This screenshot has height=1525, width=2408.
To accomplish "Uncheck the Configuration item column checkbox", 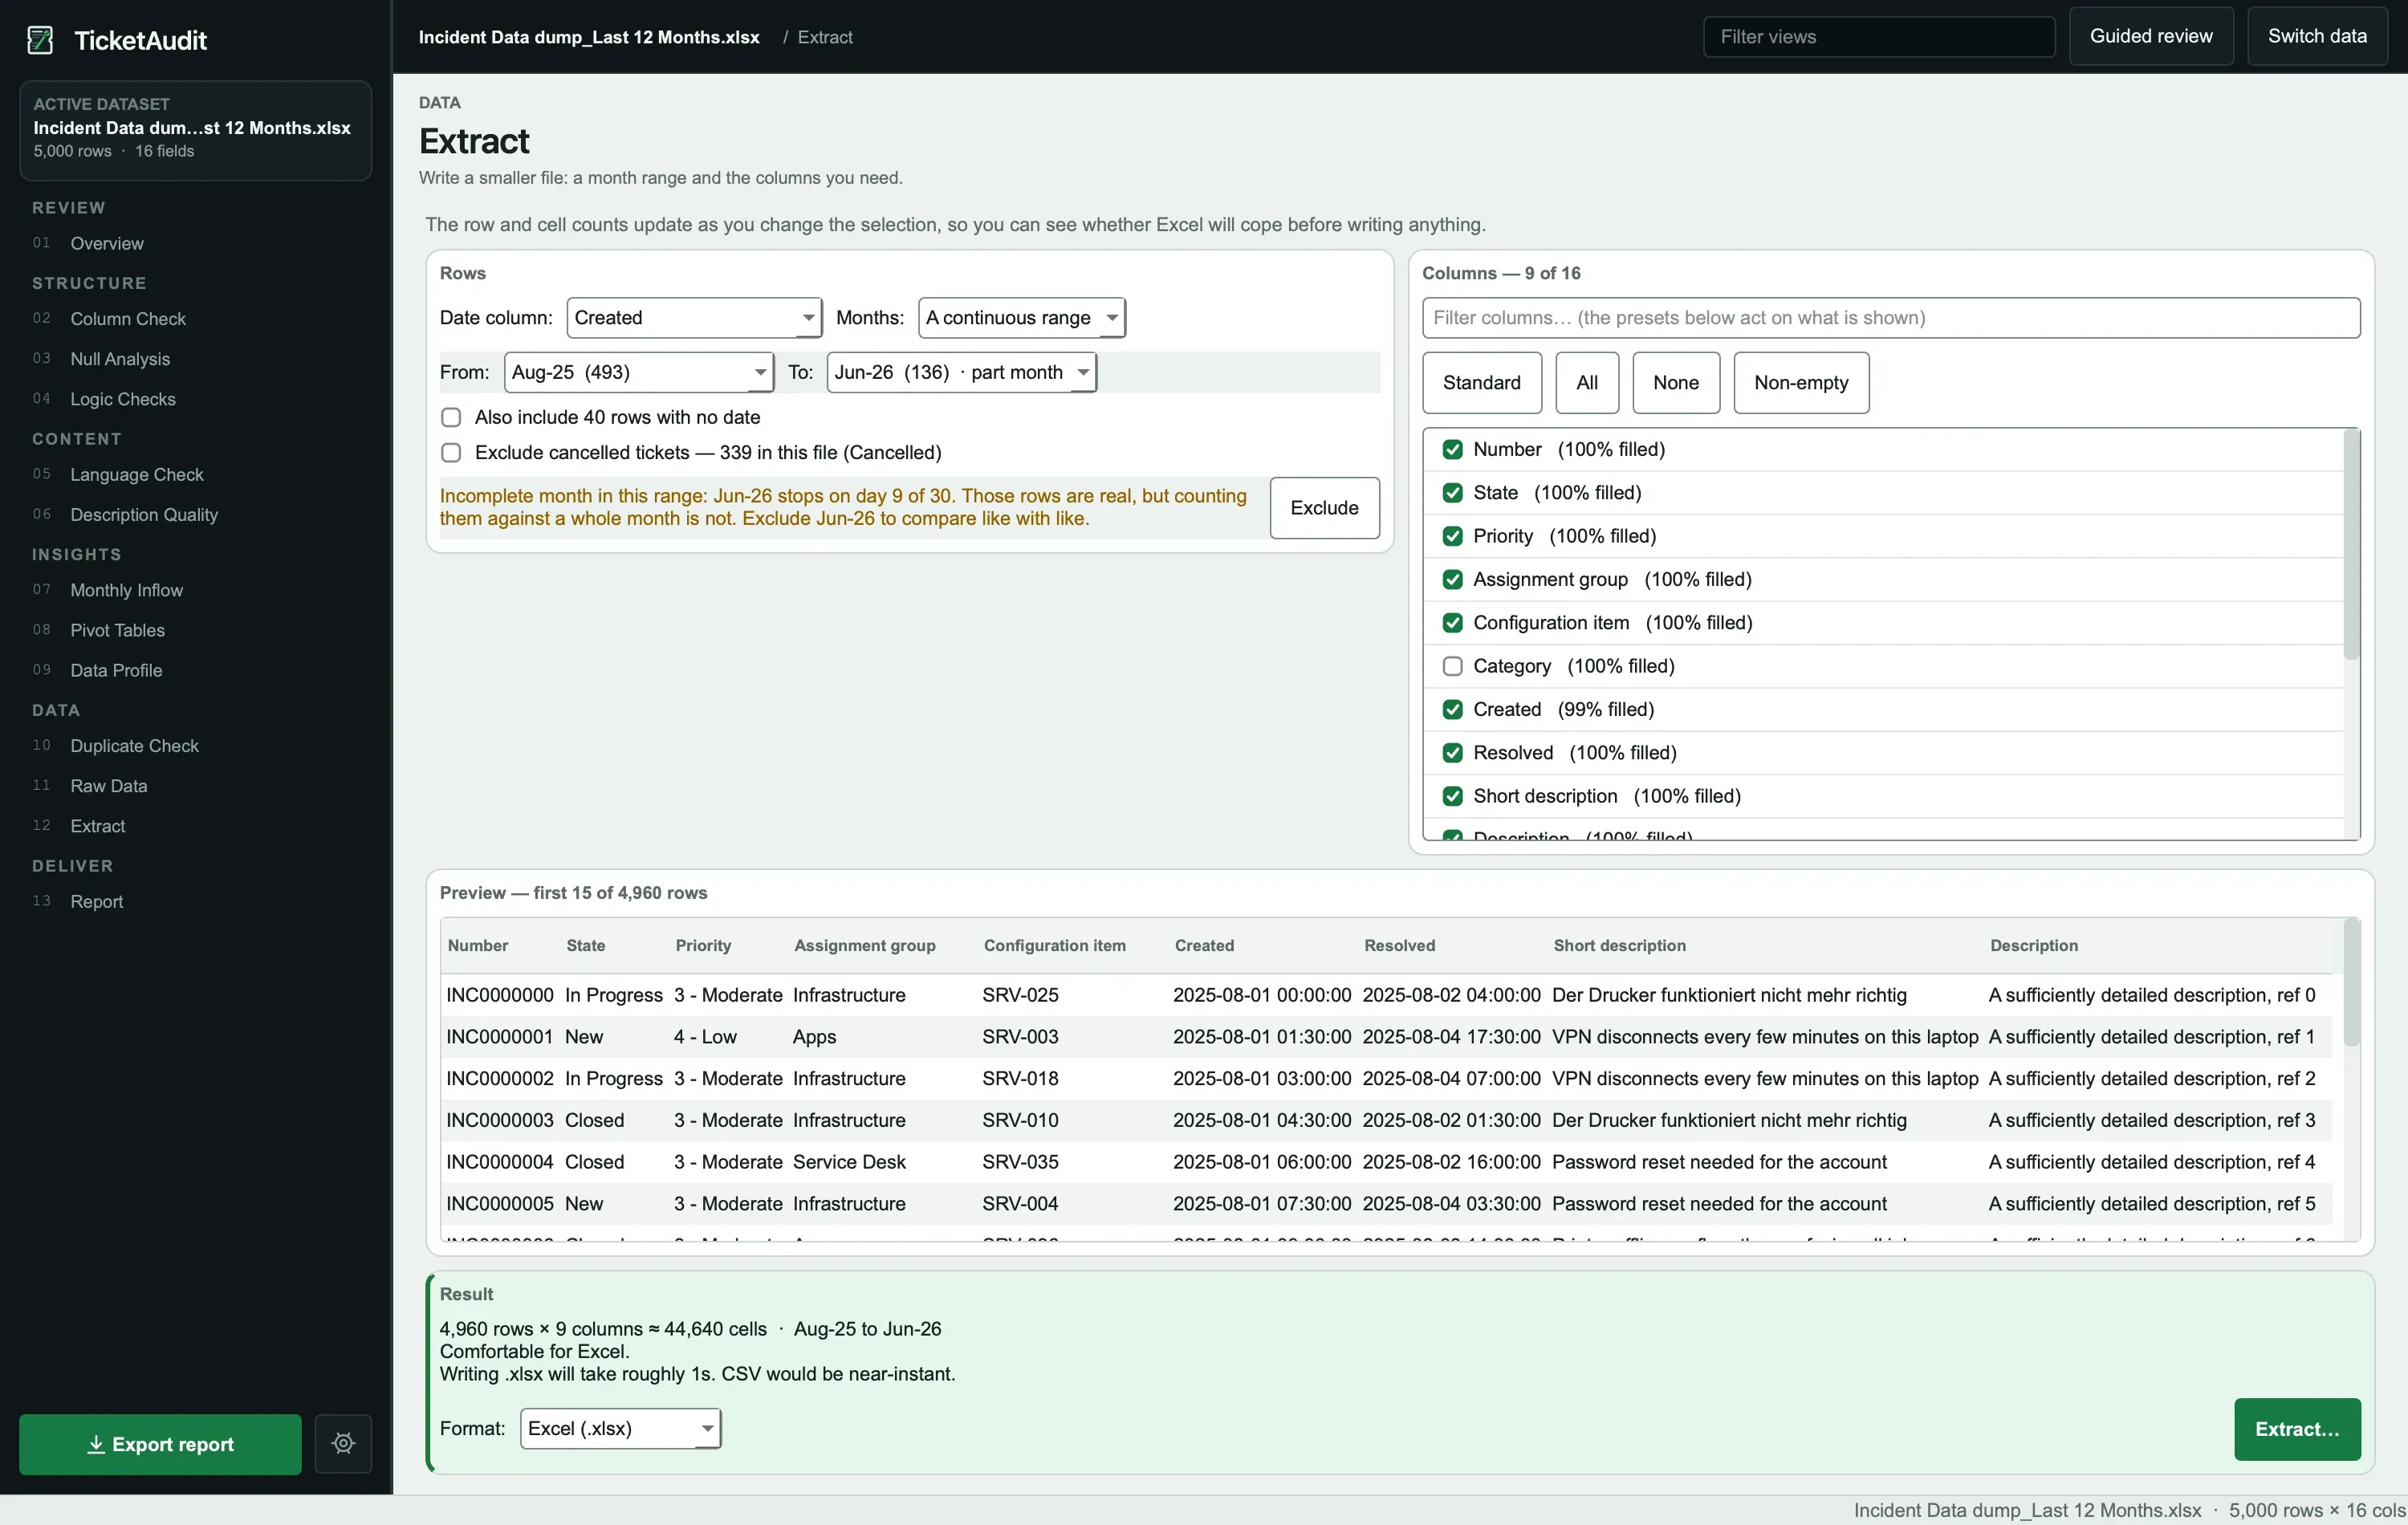I will (1453, 623).
